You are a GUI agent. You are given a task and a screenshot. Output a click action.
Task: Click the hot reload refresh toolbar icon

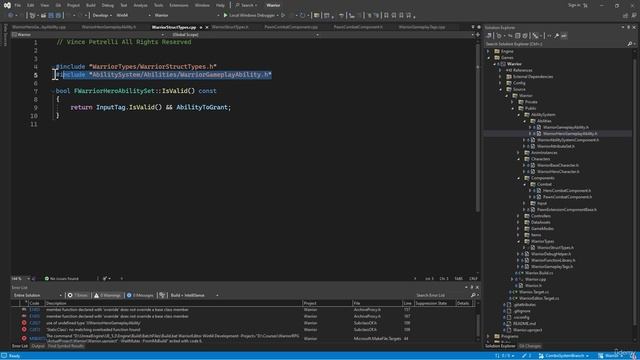(302, 16)
